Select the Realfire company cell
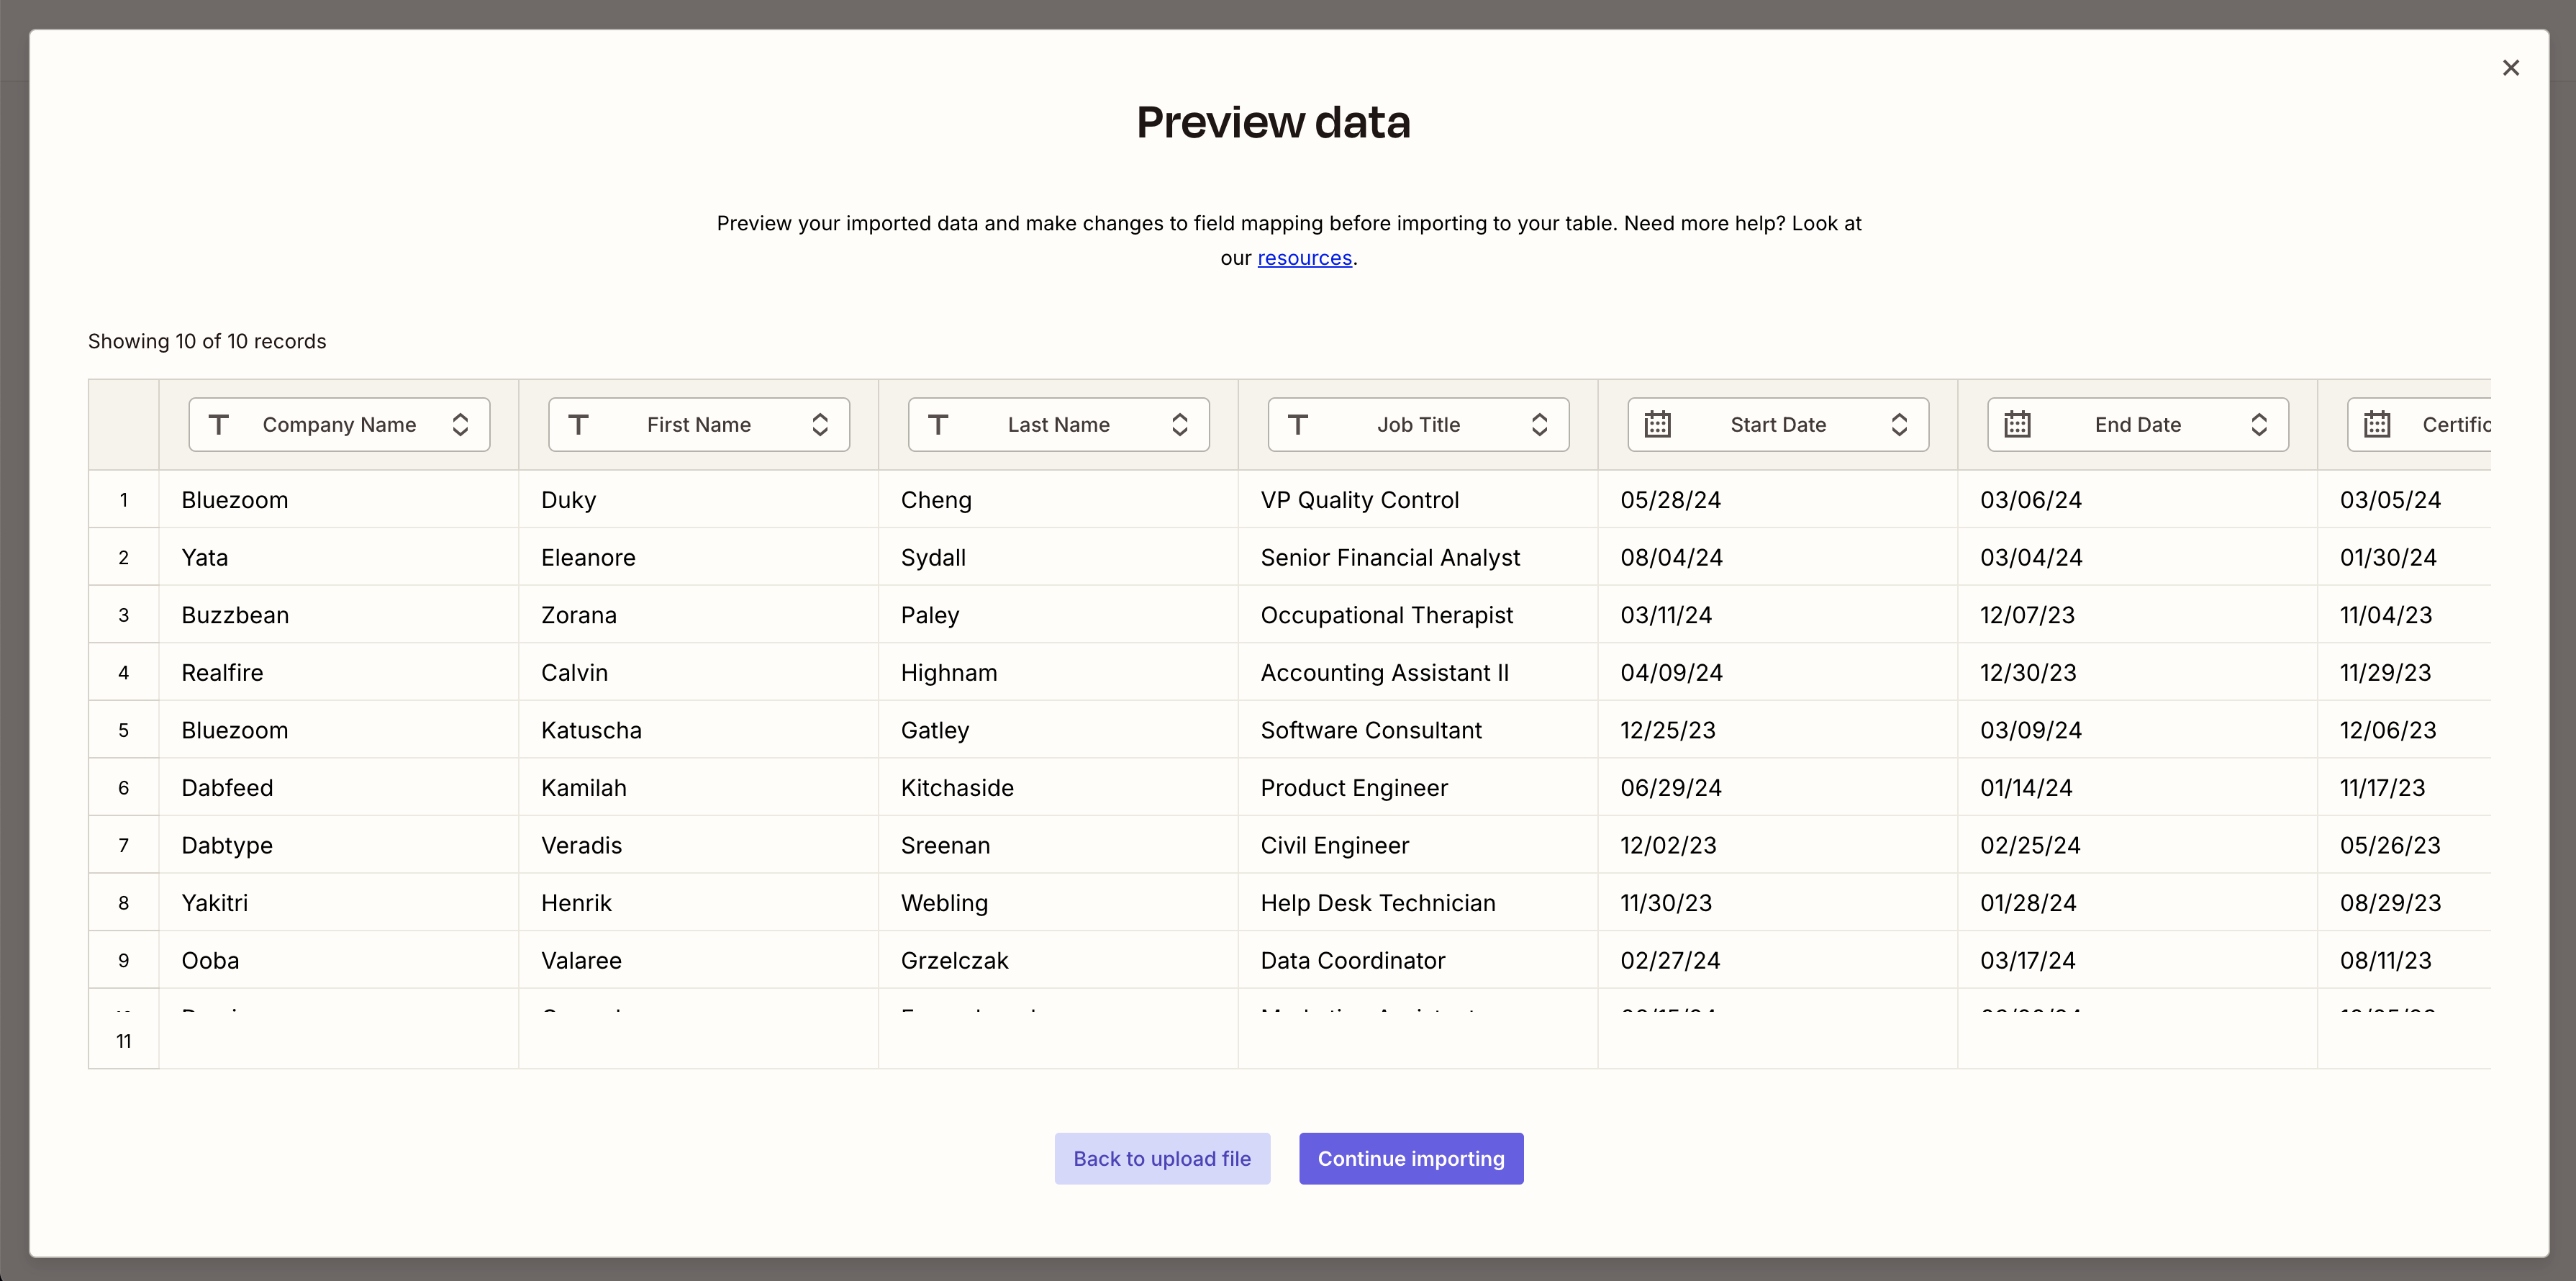The width and height of the screenshot is (2576, 1281). (x=339, y=673)
